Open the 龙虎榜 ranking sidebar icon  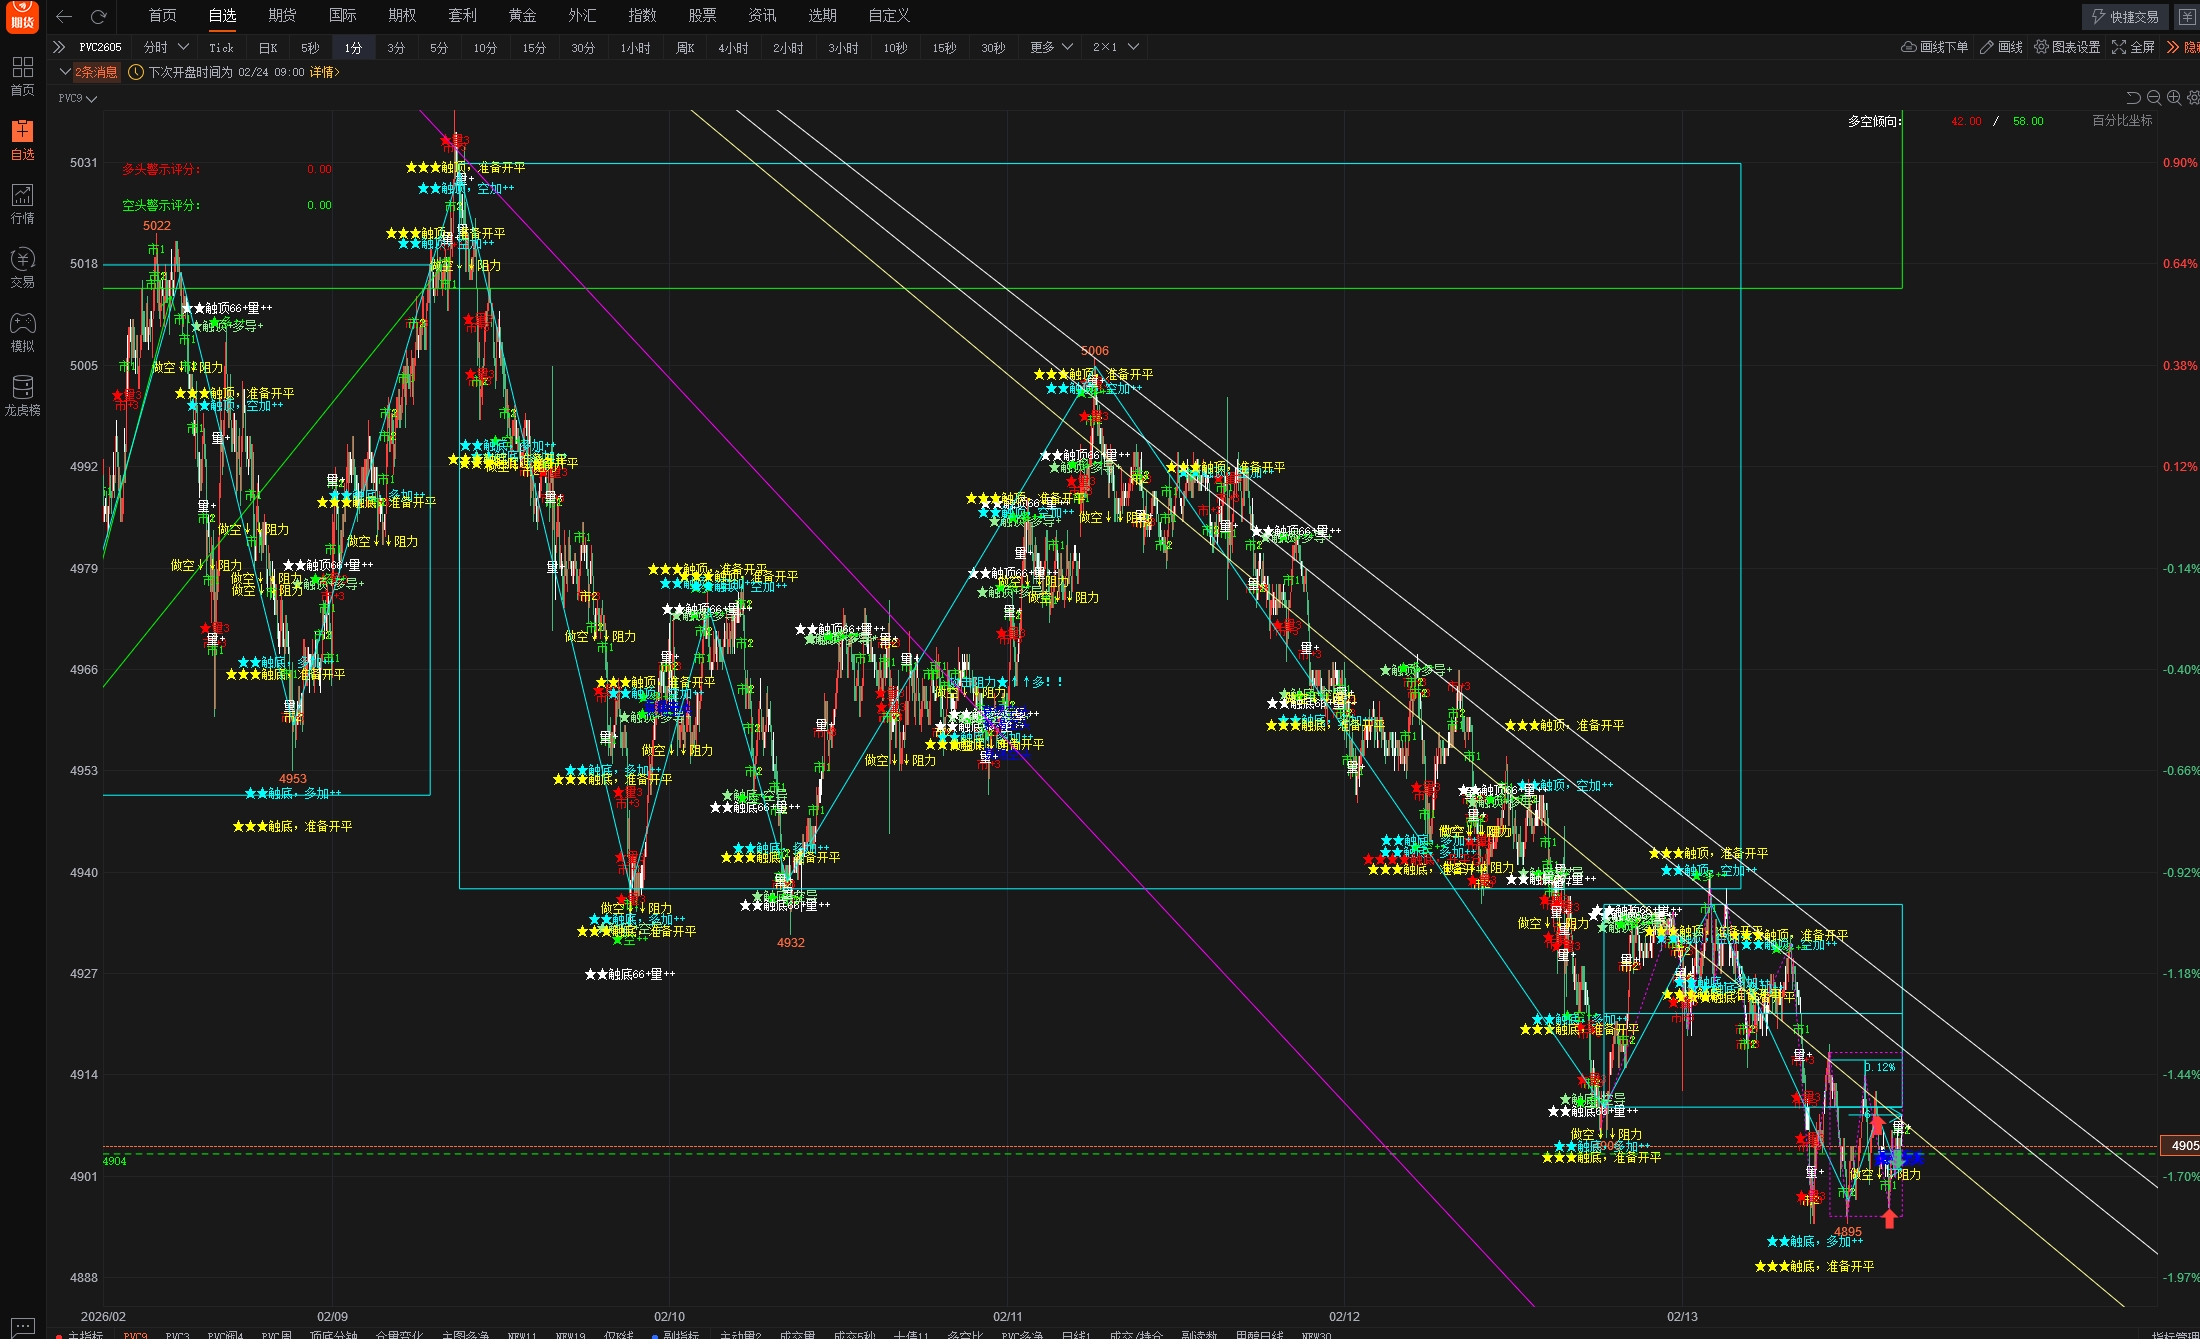coord(22,396)
